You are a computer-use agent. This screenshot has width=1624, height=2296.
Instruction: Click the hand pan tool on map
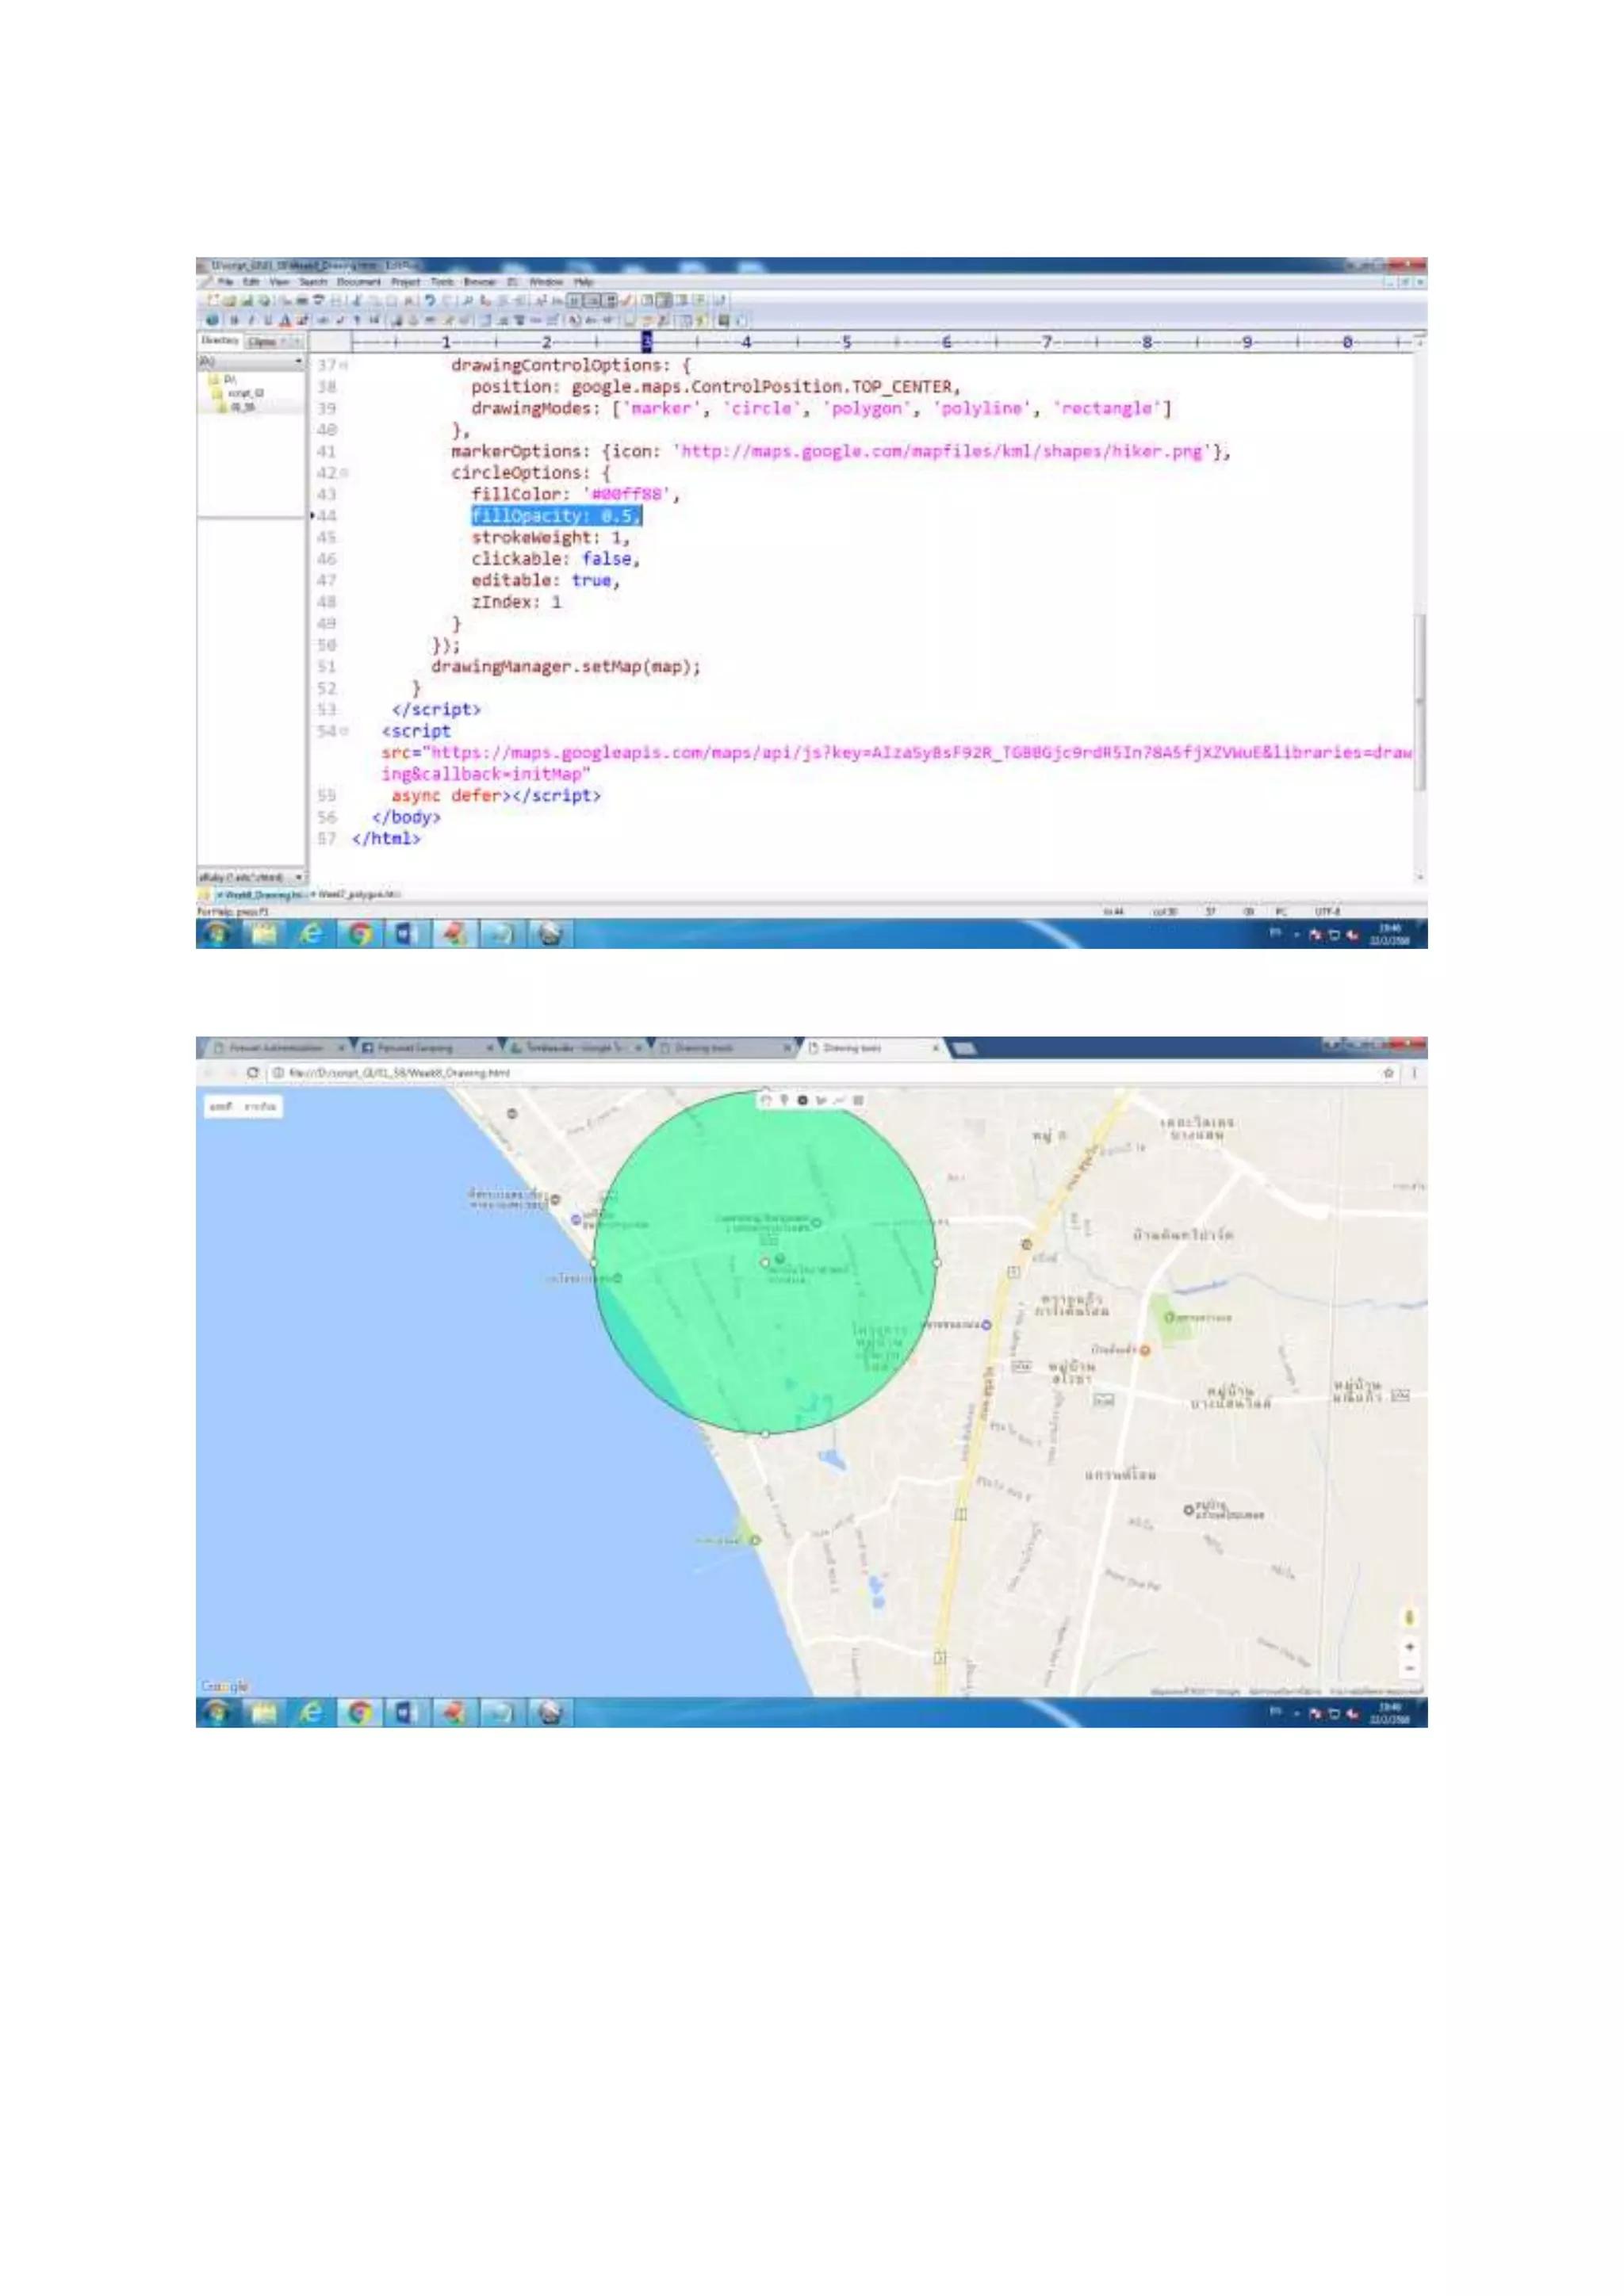tap(766, 1100)
